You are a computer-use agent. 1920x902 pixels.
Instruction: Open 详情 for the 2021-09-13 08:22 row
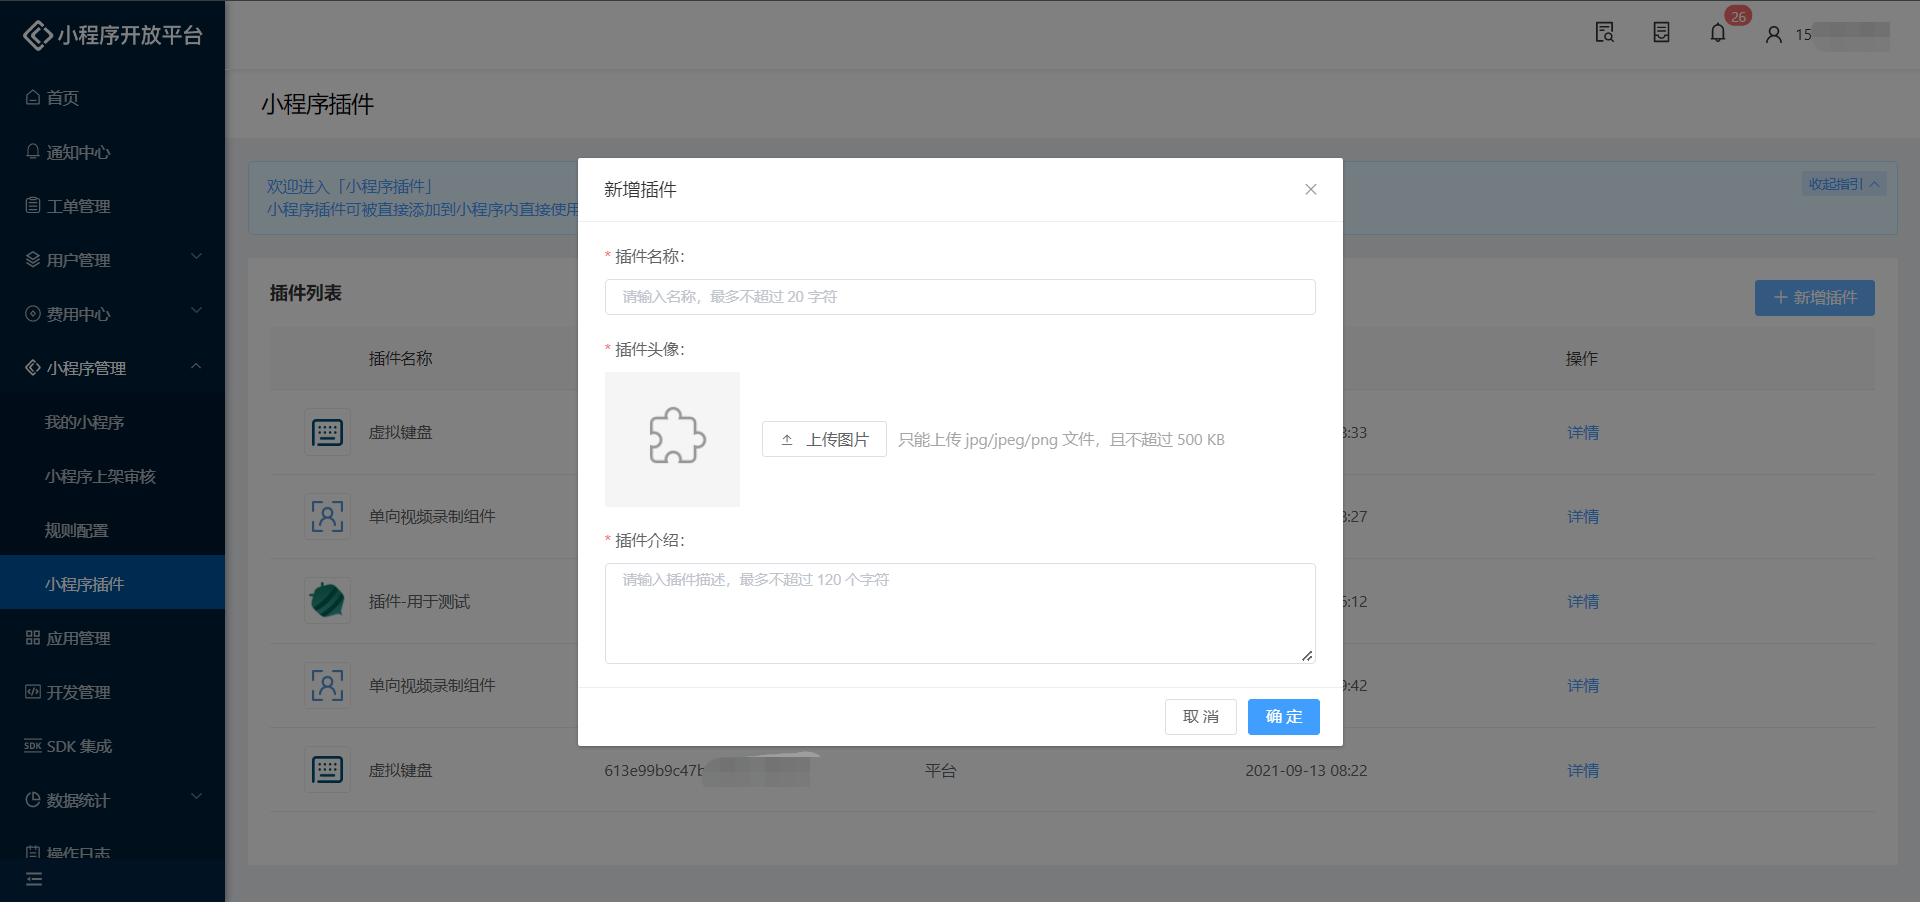point(1582,771)
